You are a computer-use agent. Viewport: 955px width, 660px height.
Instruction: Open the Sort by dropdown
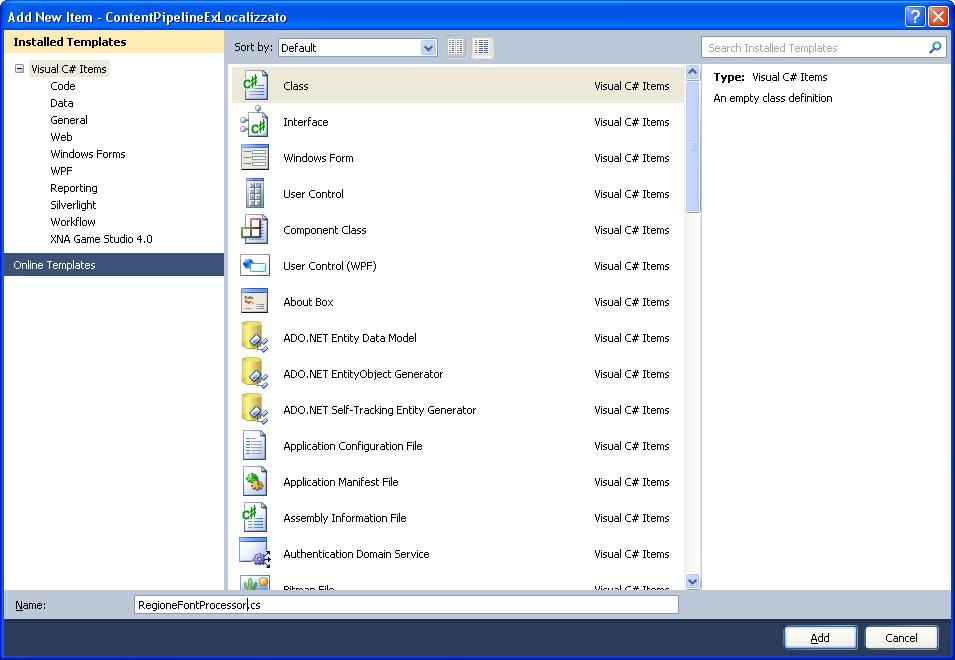pyautogui.click(x=358, y=47)
